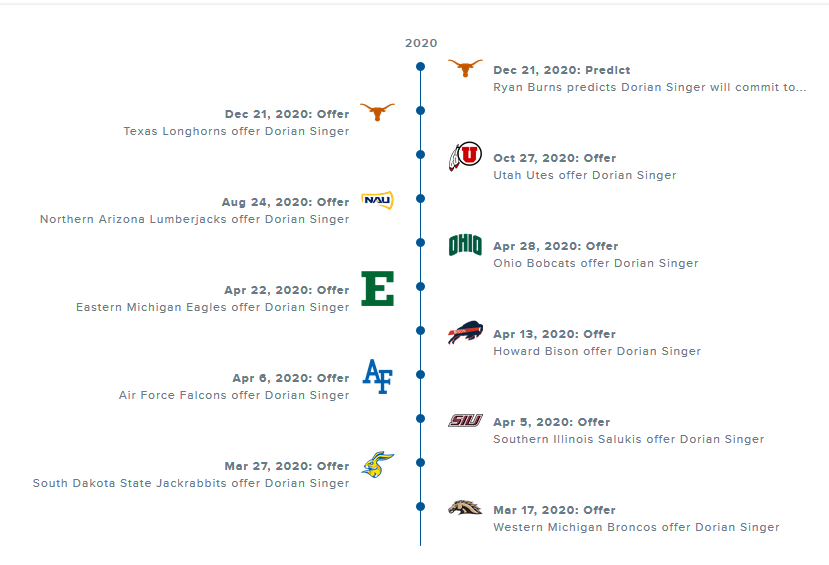
Task: Click the Ohio Bobcats logo
Action: (465, 245)
